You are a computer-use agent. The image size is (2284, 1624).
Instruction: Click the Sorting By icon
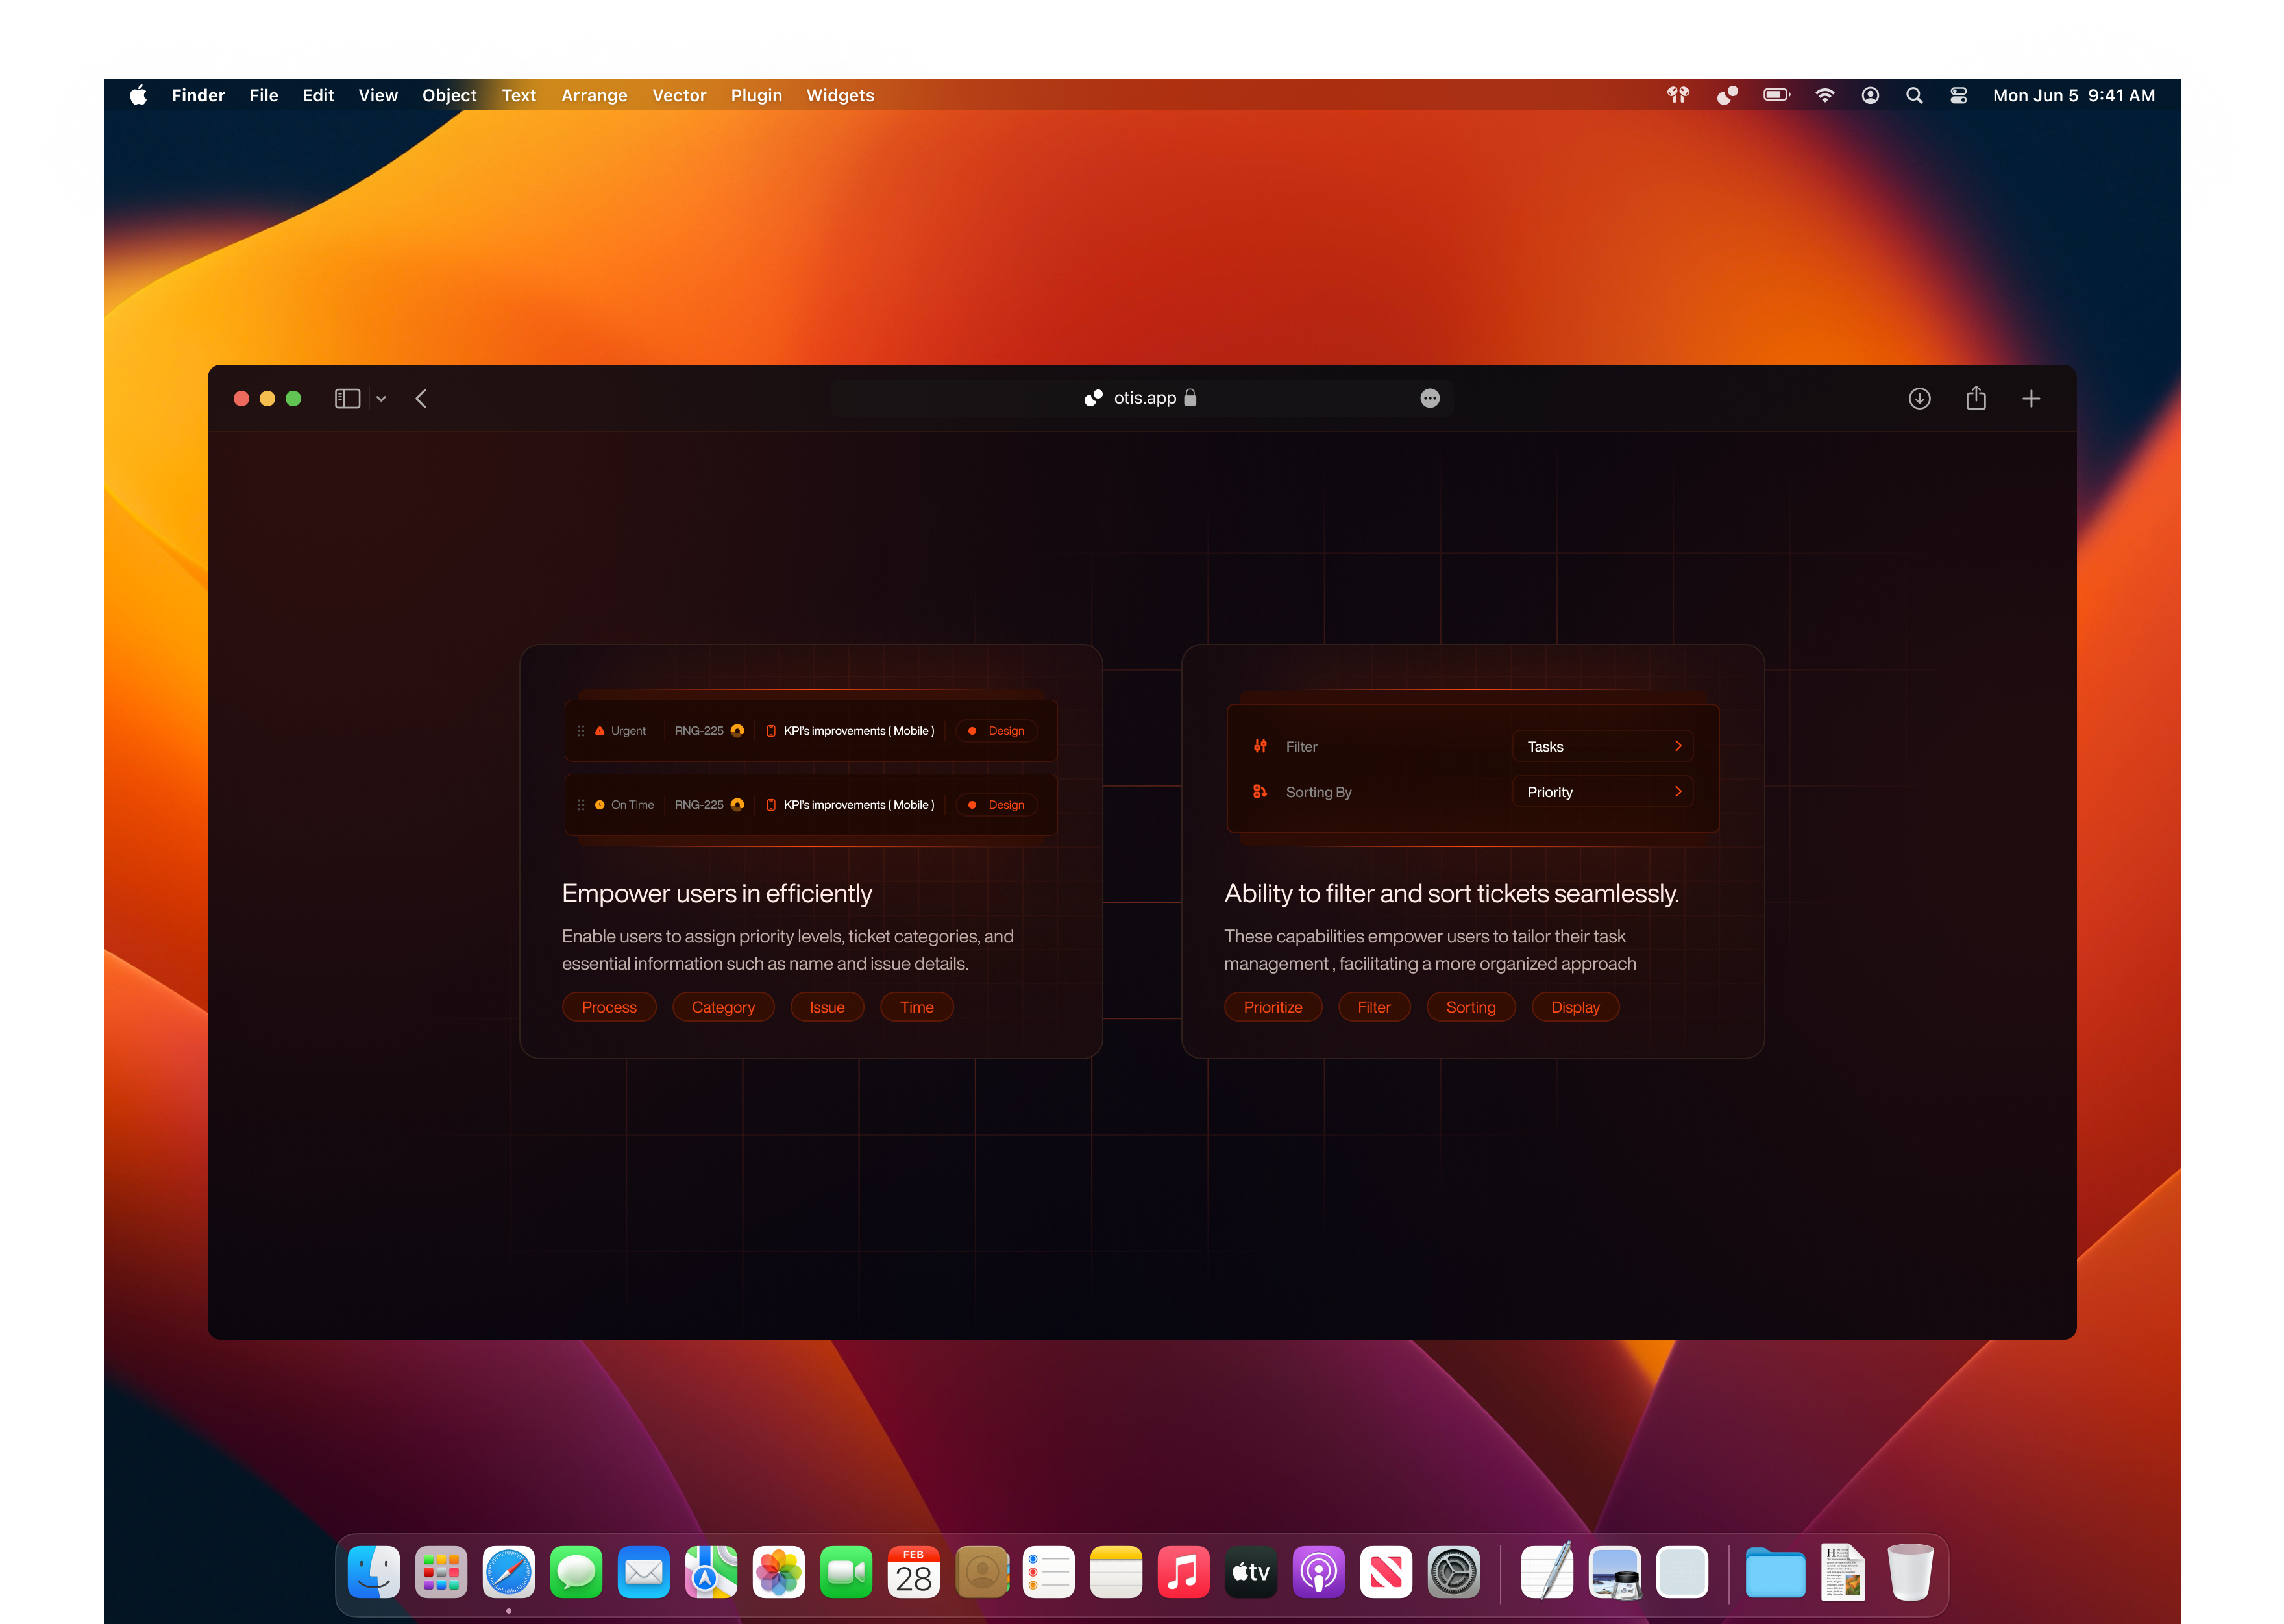pos(1260,791)
